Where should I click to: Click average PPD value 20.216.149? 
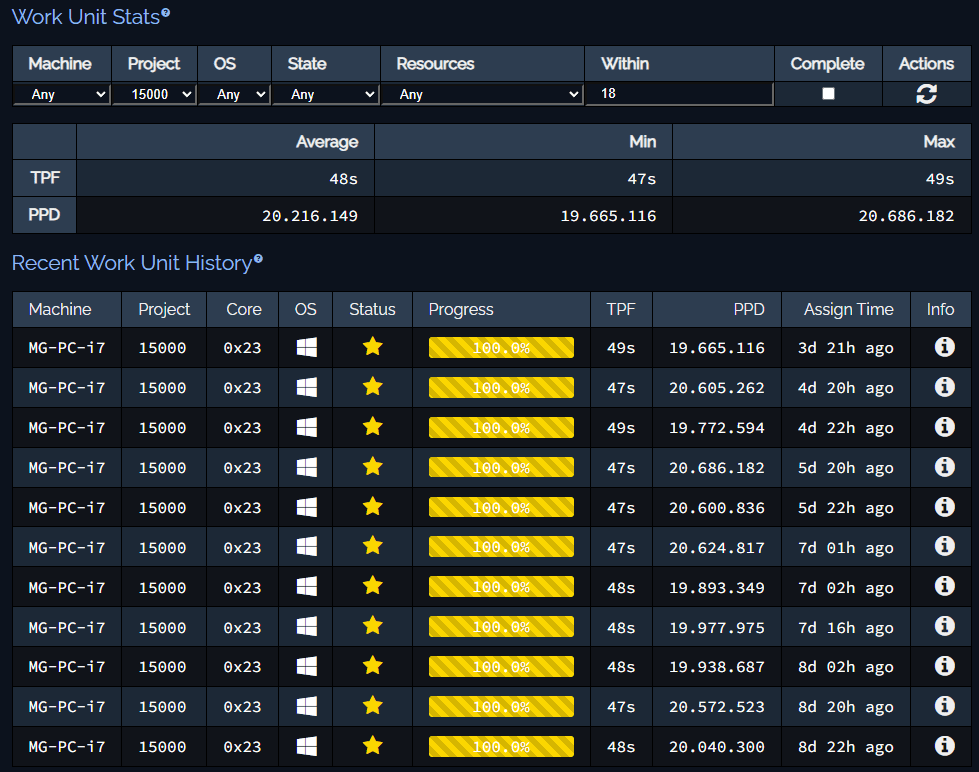310,216
